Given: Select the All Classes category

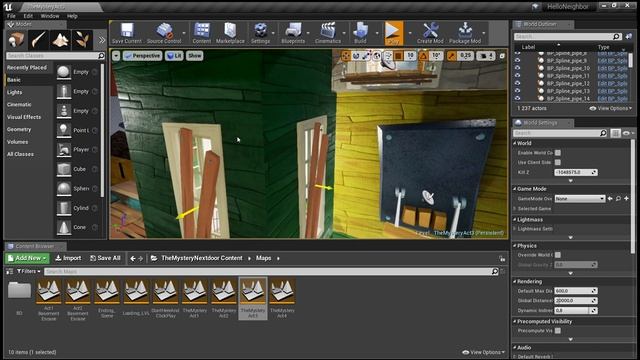Looking at the screenshot, I should coord(20,154).
